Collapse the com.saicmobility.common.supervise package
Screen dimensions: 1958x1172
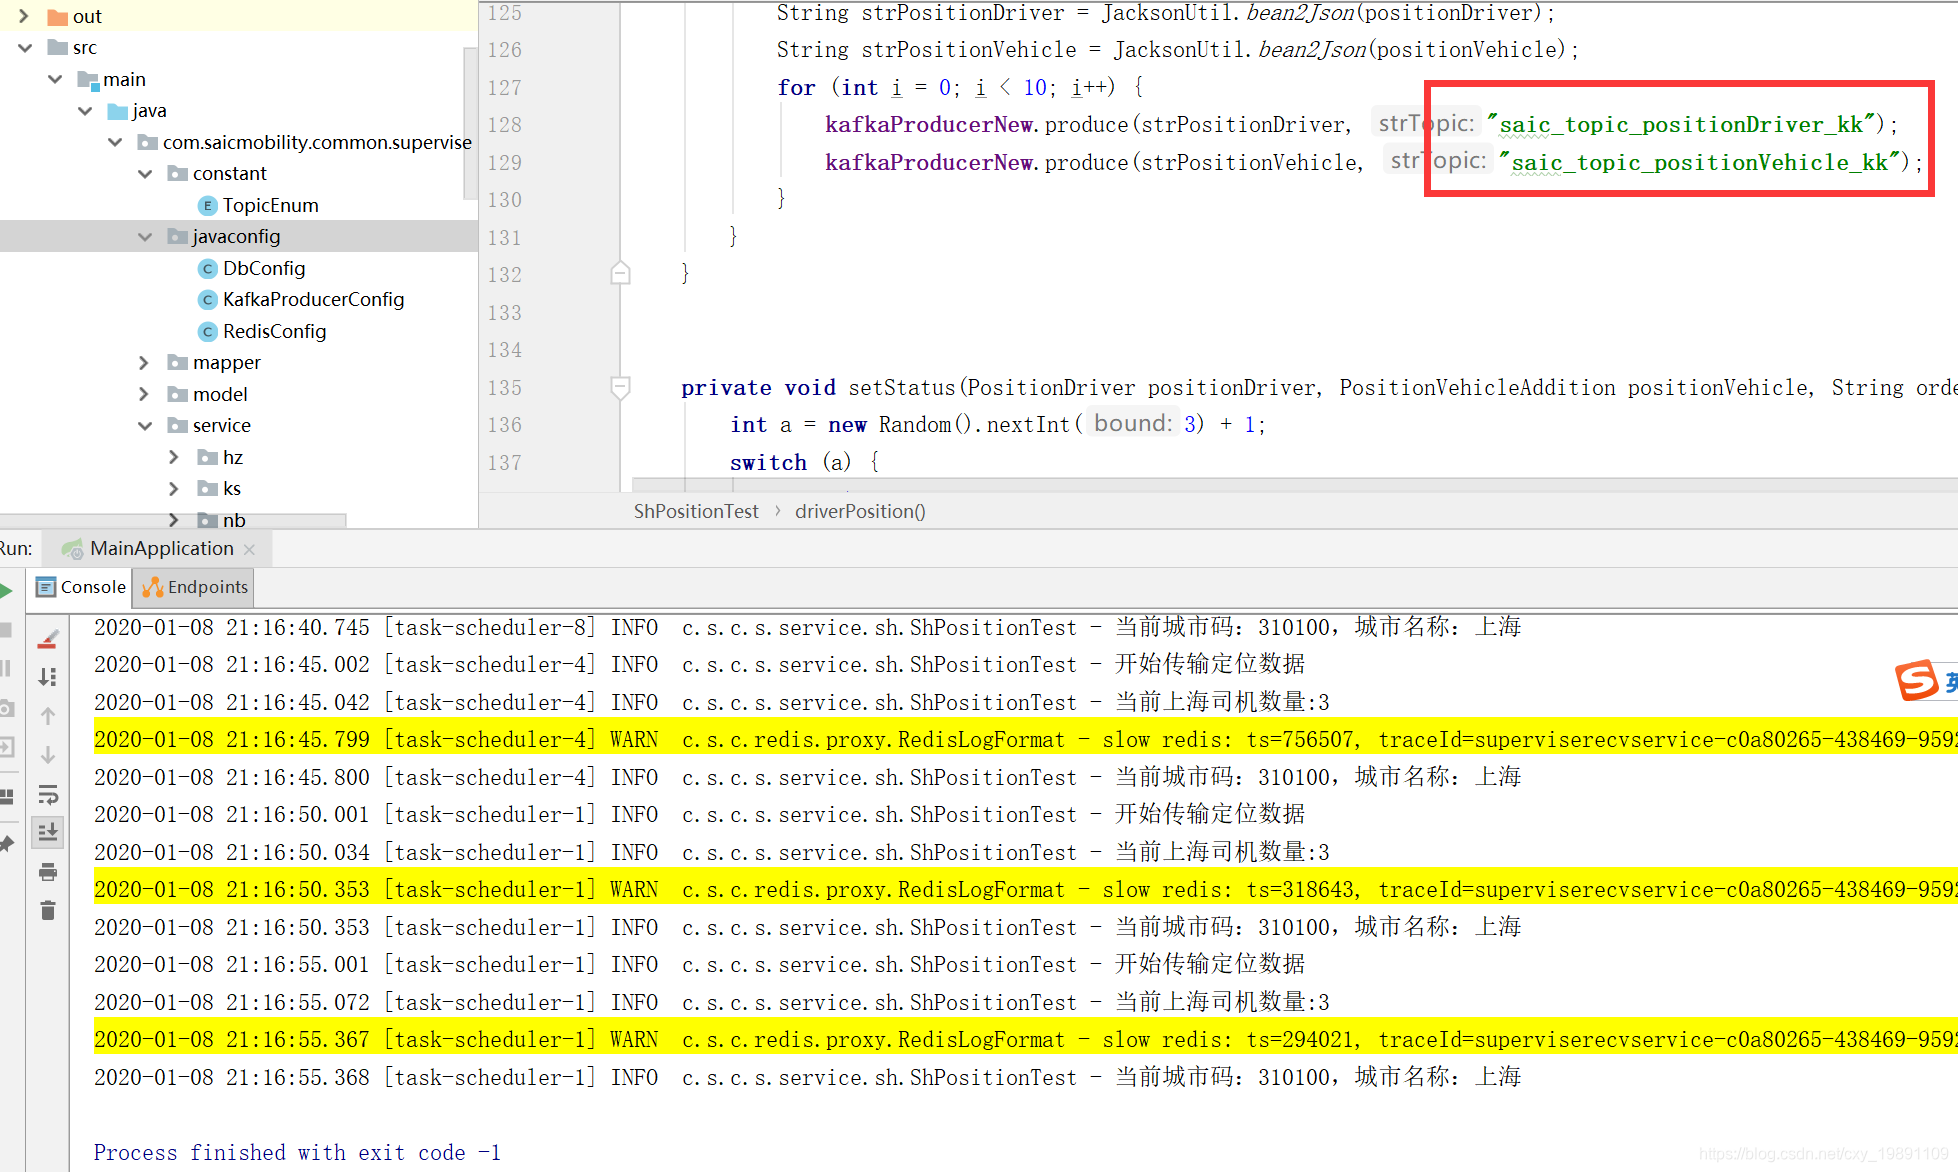point(114,142)
